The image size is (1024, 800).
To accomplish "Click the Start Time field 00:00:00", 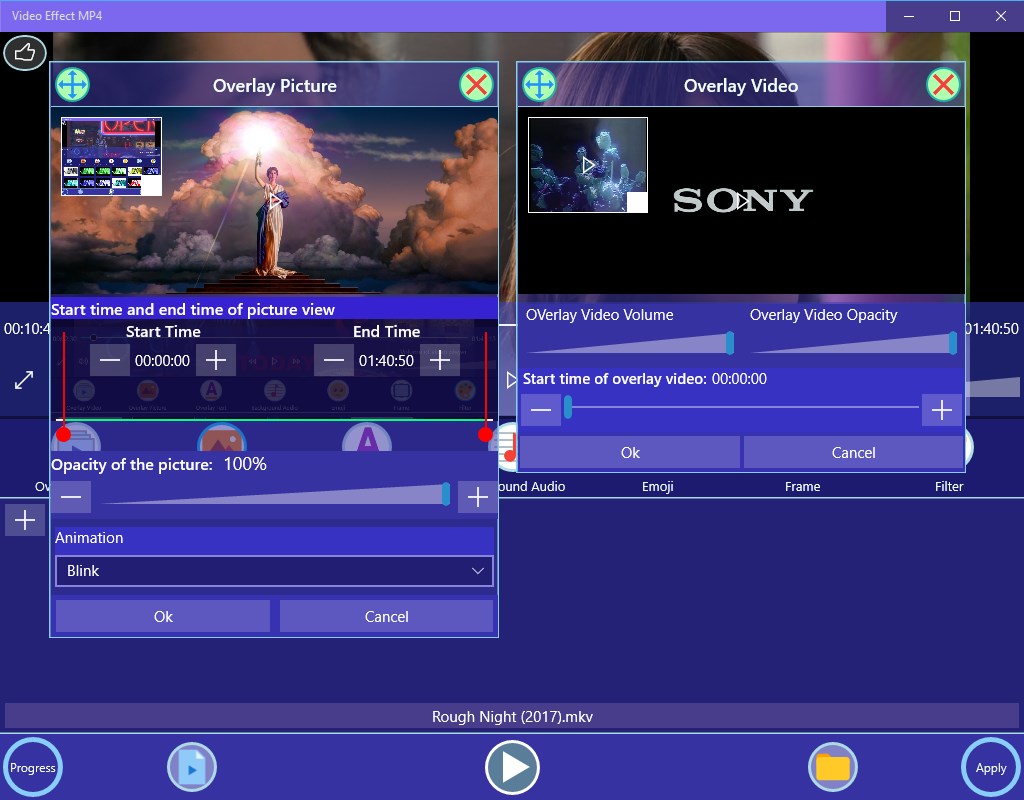I will click(163, 360).
